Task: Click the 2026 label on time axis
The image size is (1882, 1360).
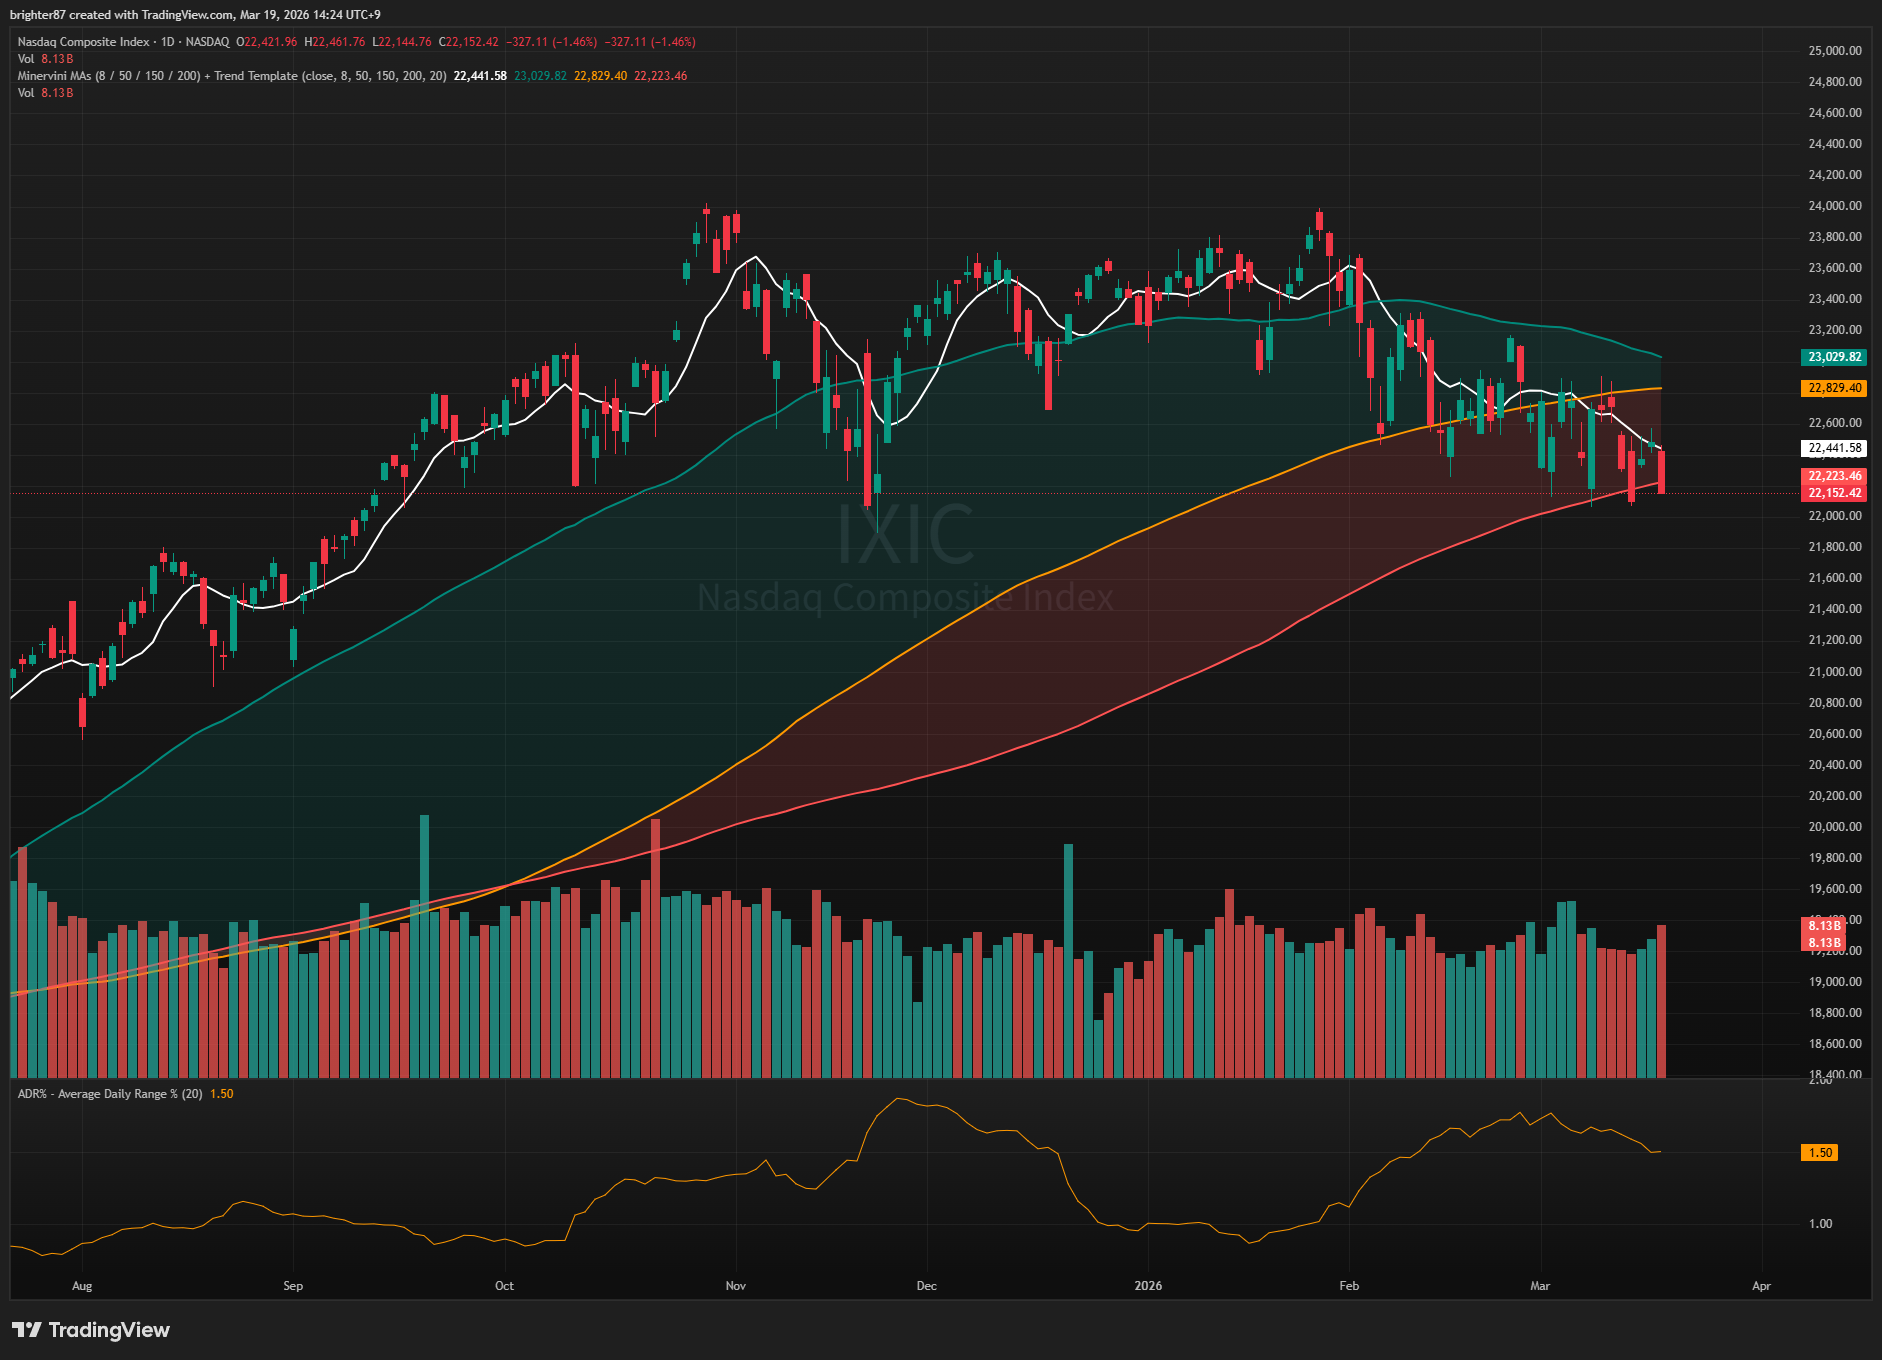Action: coord(1148,1286)
